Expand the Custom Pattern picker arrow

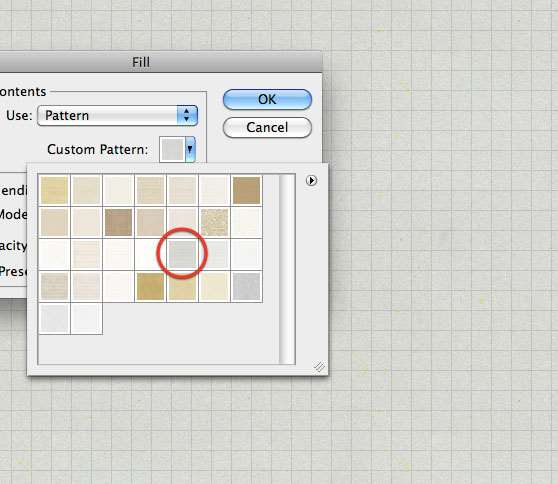[x=190, y=149]
